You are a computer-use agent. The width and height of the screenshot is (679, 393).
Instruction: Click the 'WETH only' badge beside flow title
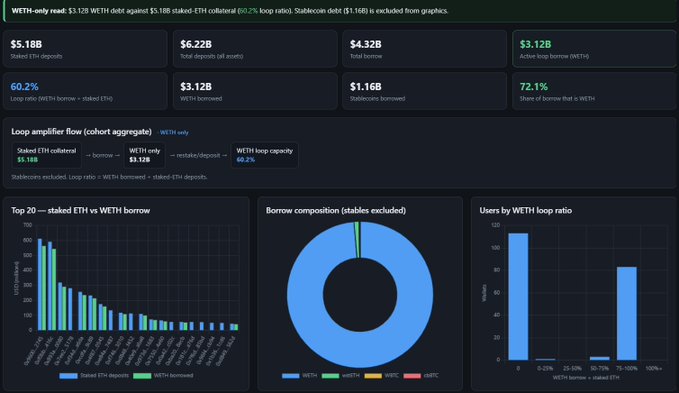coord(174,132)
